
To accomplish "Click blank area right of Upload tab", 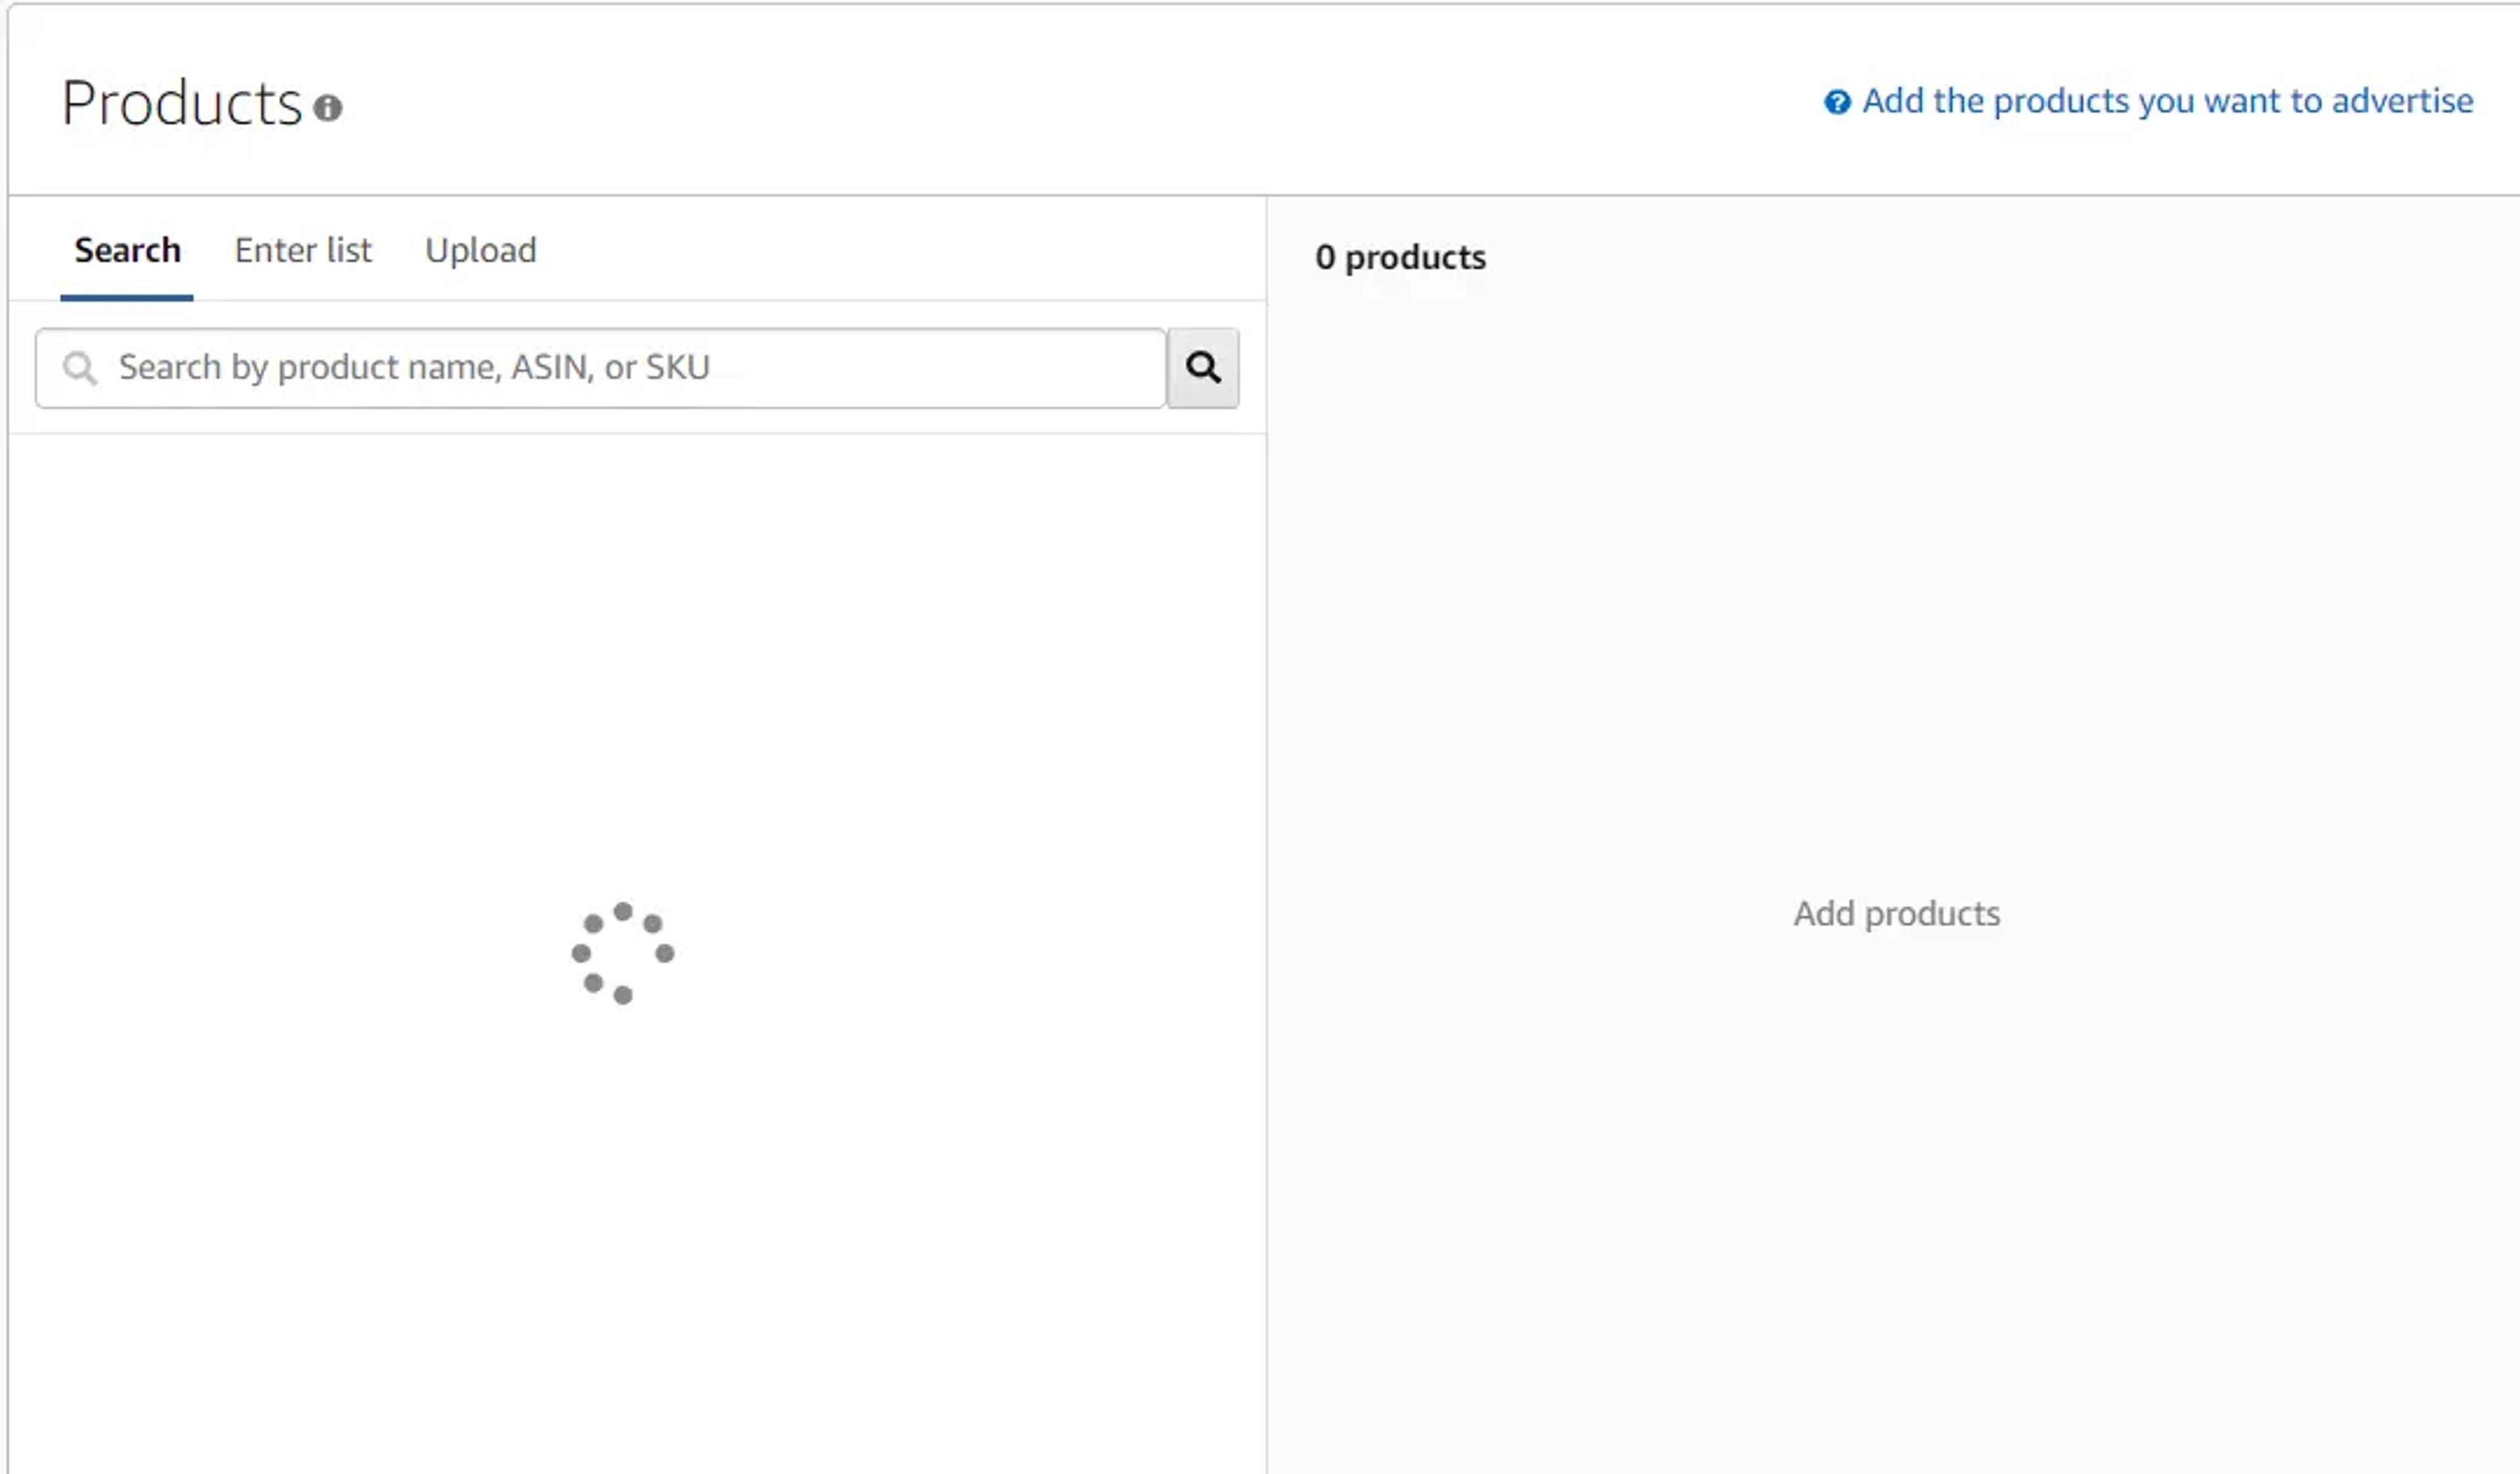I will (x=900, y=250).
